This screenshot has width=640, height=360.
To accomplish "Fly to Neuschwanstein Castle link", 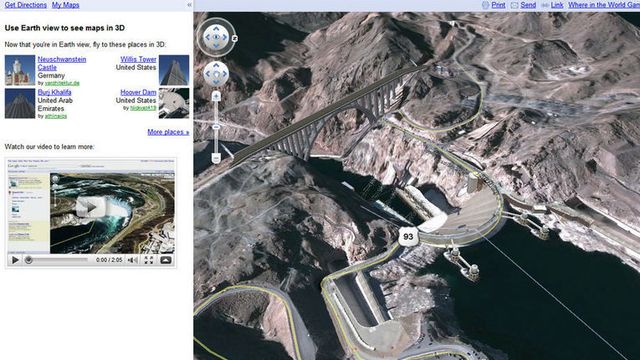I will [x=62, y=63].
